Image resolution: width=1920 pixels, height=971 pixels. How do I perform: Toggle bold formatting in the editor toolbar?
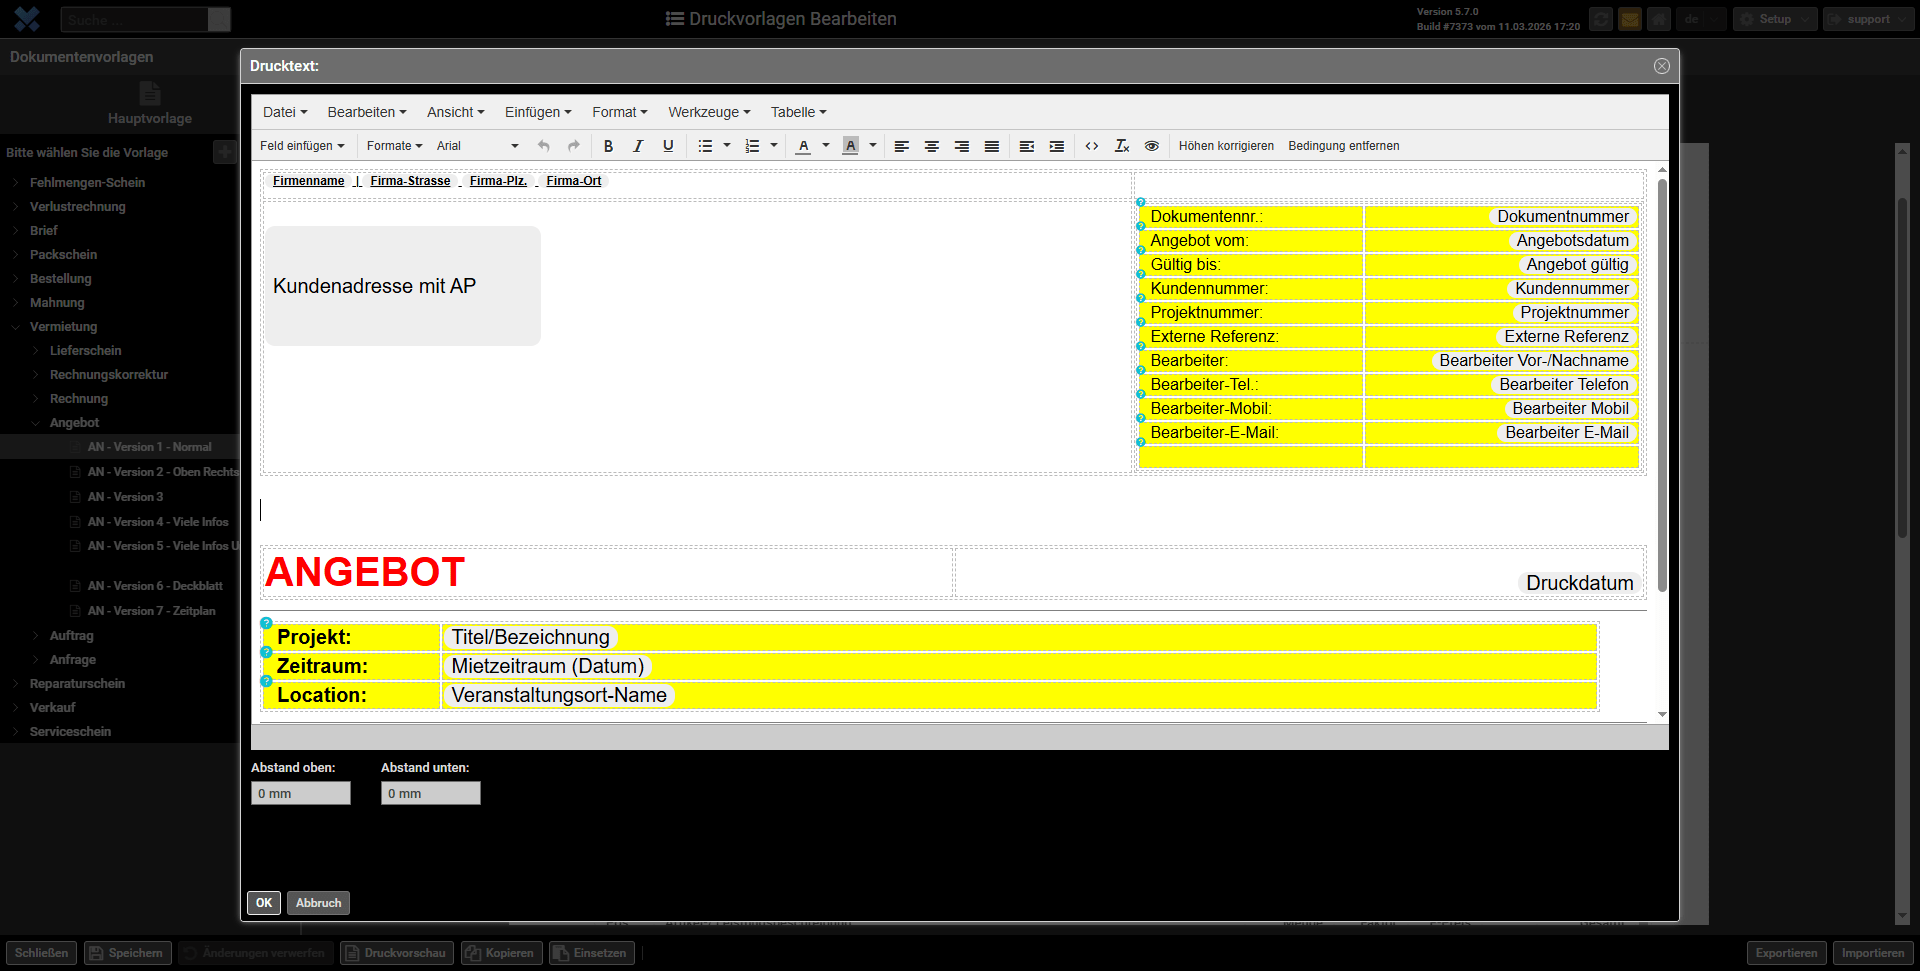(x=608, y=146)
